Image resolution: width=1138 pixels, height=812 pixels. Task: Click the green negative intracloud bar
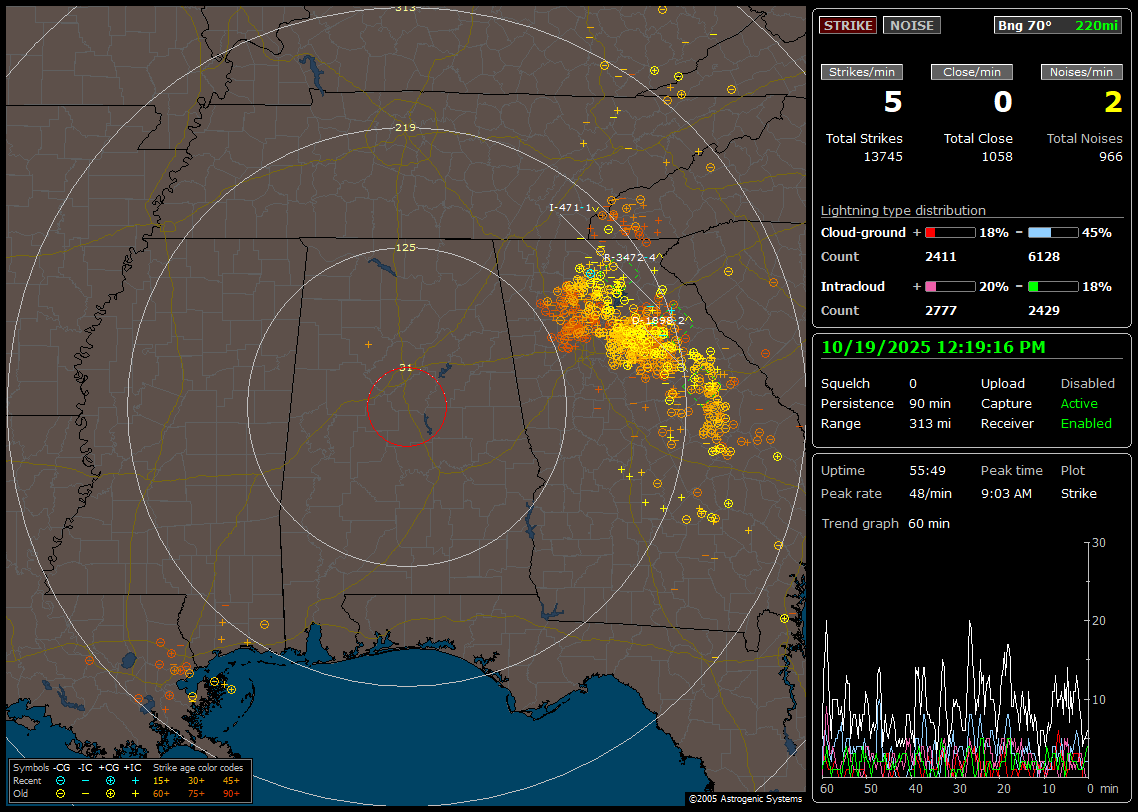point(1052,286)
